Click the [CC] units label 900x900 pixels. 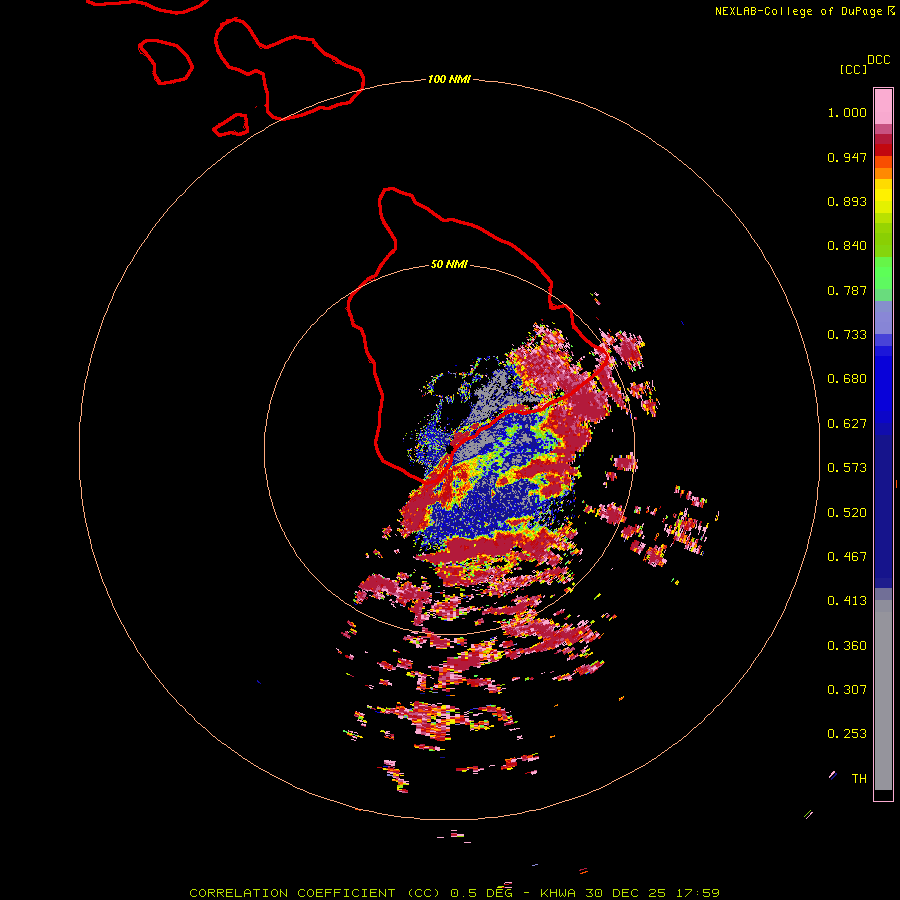pos(853,69)
